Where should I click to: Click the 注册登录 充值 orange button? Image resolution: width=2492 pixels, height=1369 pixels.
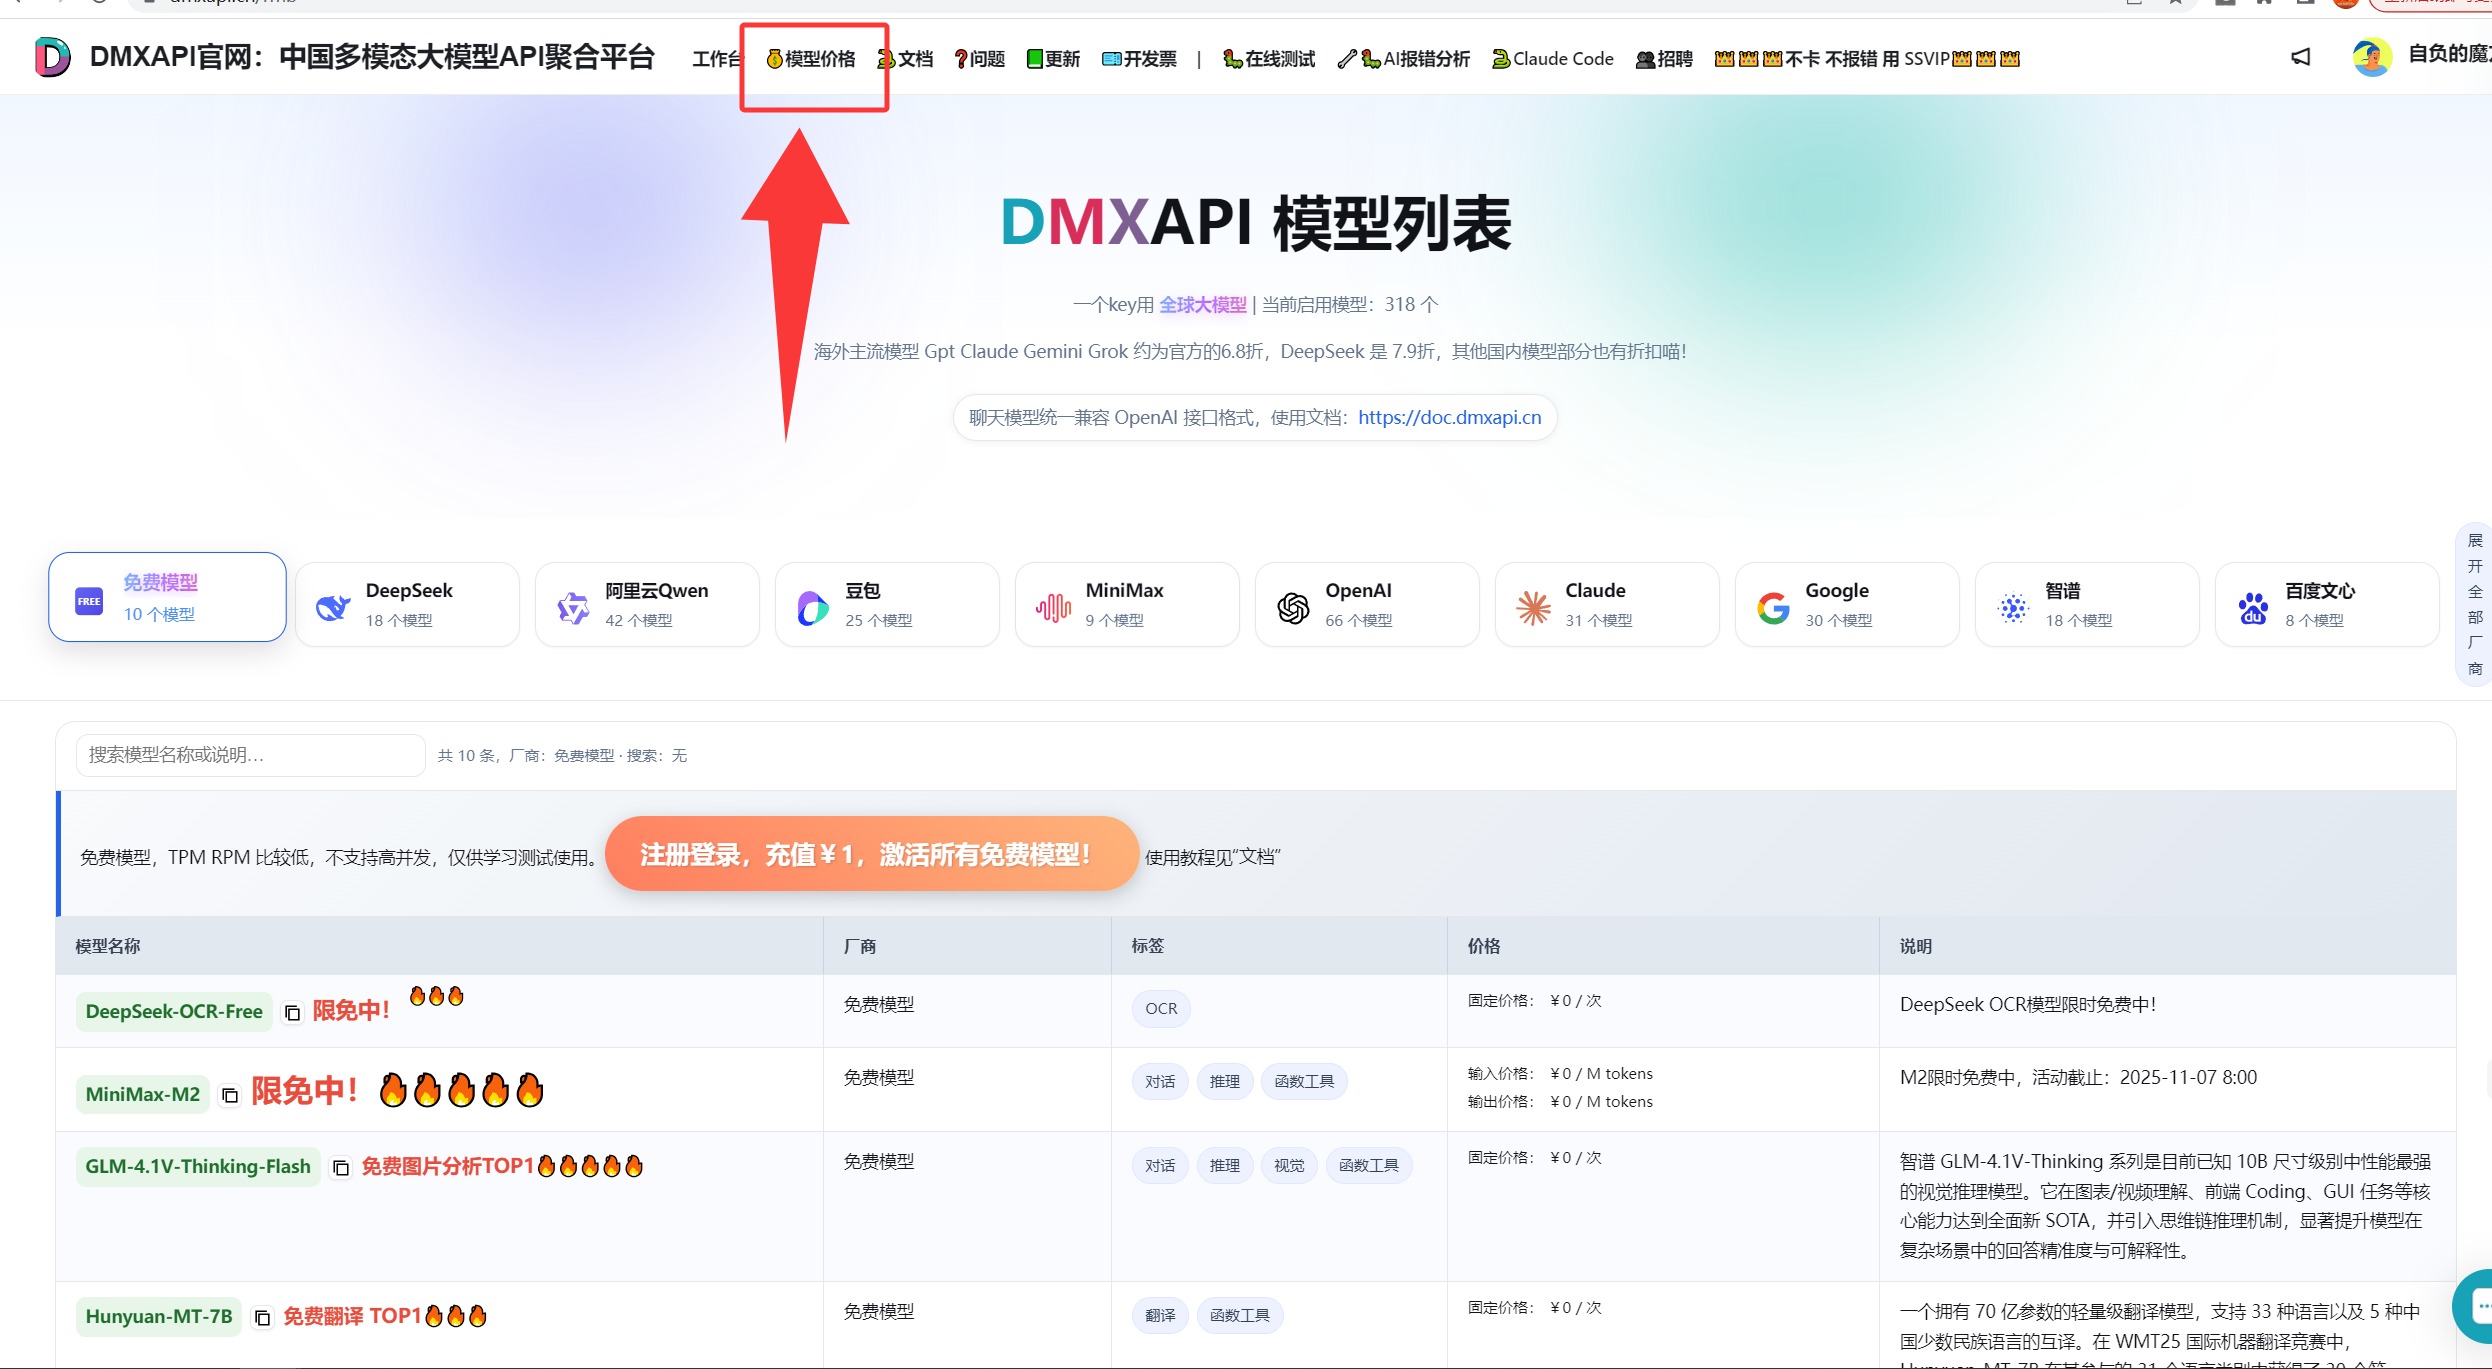point(871,854)
